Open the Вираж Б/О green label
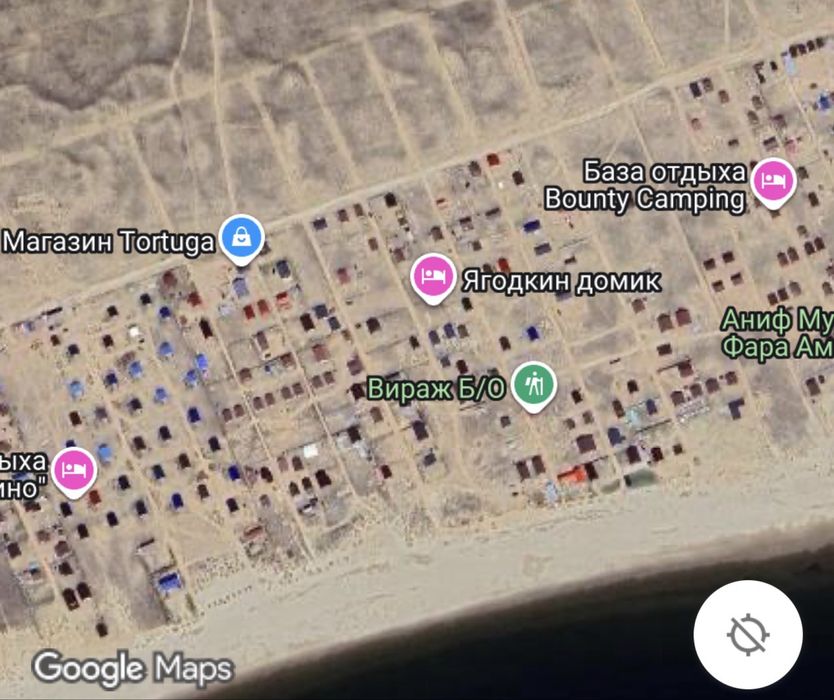The height and width of the screenshot is (700, 834). pyautogui.click(x=436, y=389)
